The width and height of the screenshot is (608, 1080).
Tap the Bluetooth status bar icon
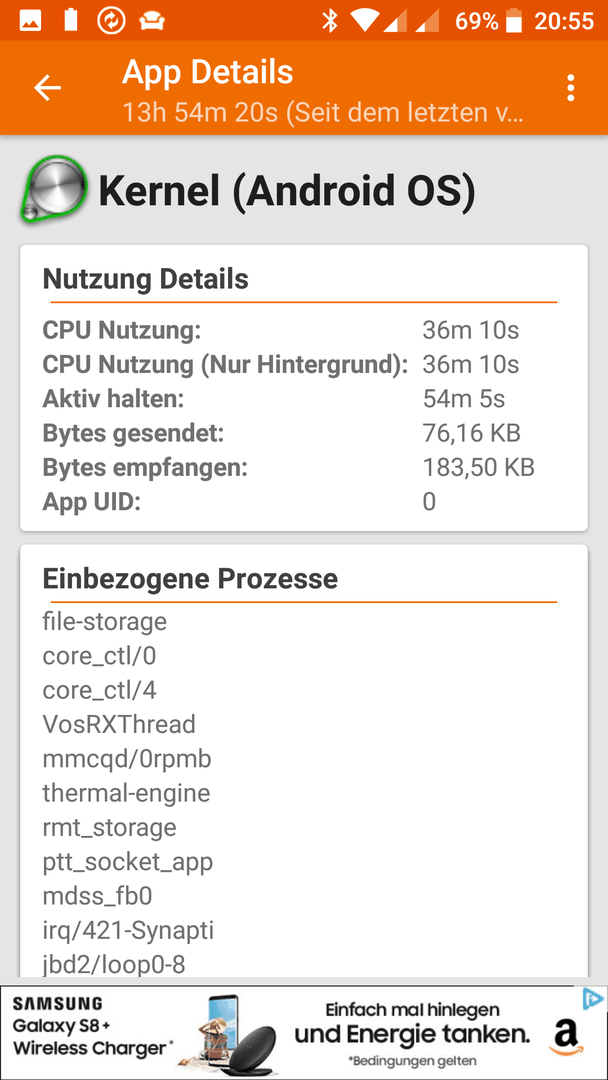(331, 21)
